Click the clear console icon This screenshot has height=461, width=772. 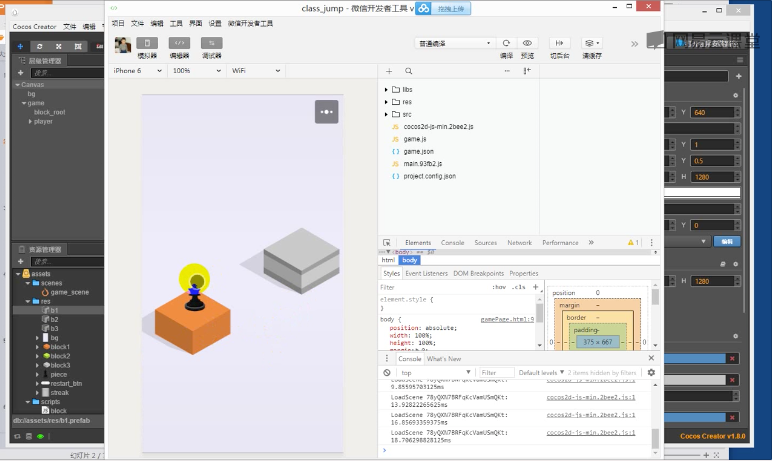387,372
